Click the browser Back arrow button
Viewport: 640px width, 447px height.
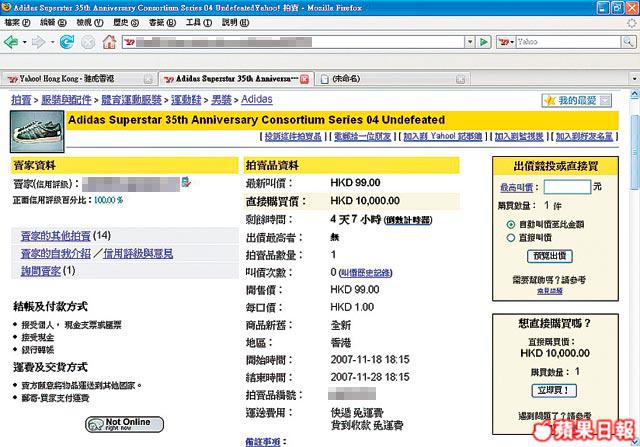[x=12, y=43]
